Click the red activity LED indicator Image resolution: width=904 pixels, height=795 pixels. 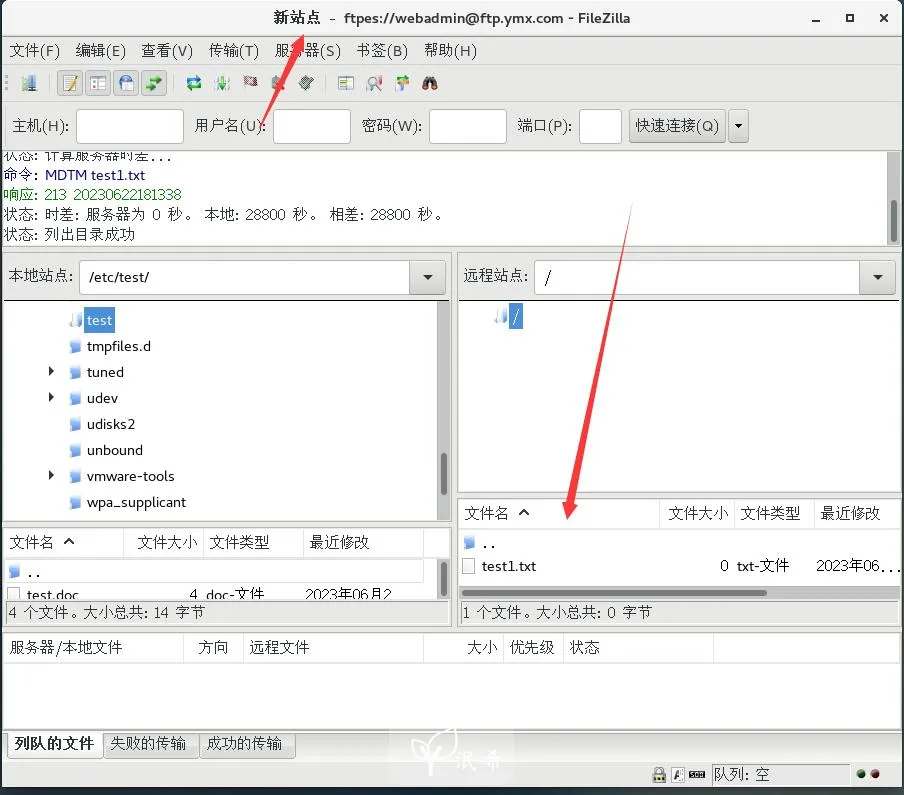pyautogui.click(x=875, y=774)
